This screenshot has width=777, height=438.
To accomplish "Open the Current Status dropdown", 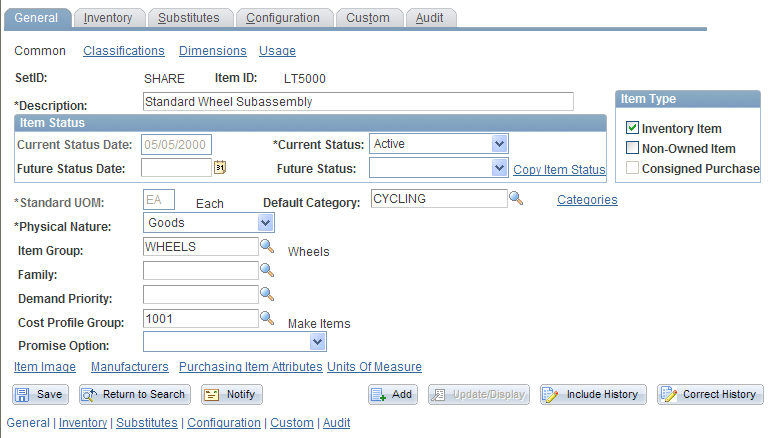I will (439, 144).
